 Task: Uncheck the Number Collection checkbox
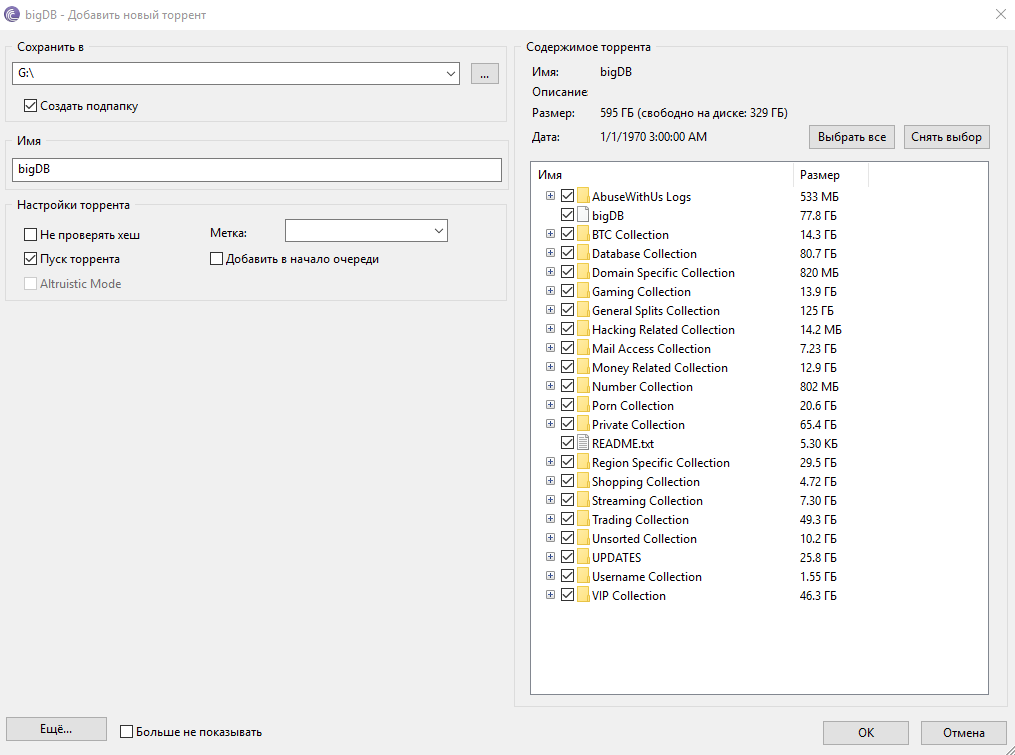point(567,386)
